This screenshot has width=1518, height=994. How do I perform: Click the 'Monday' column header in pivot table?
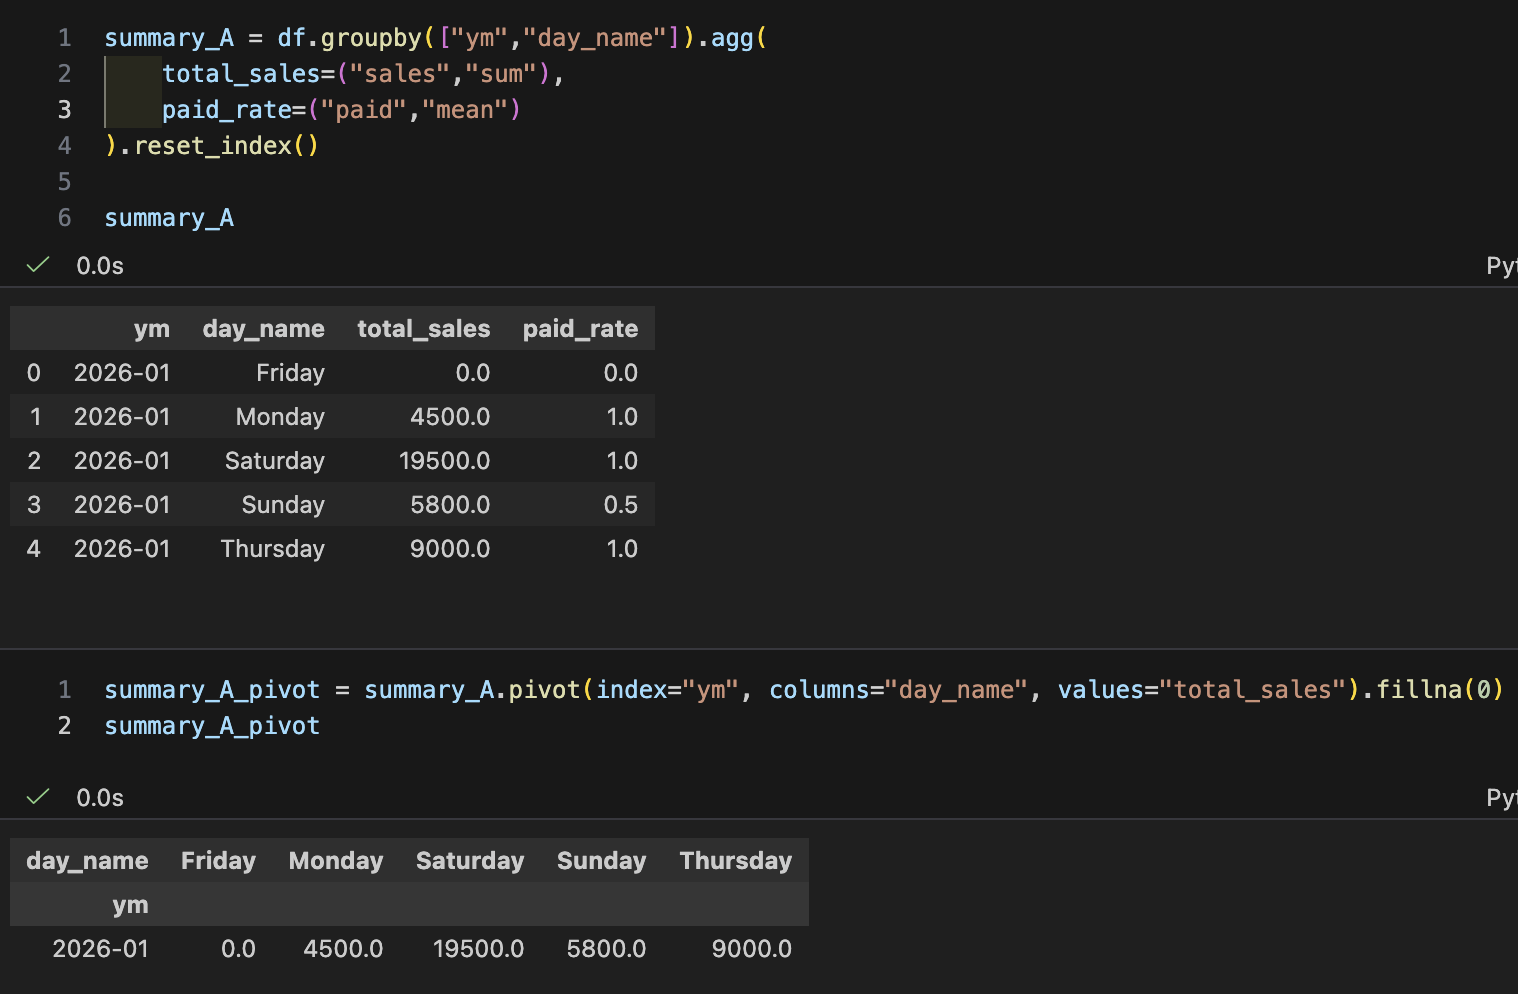tap(336, 861)
